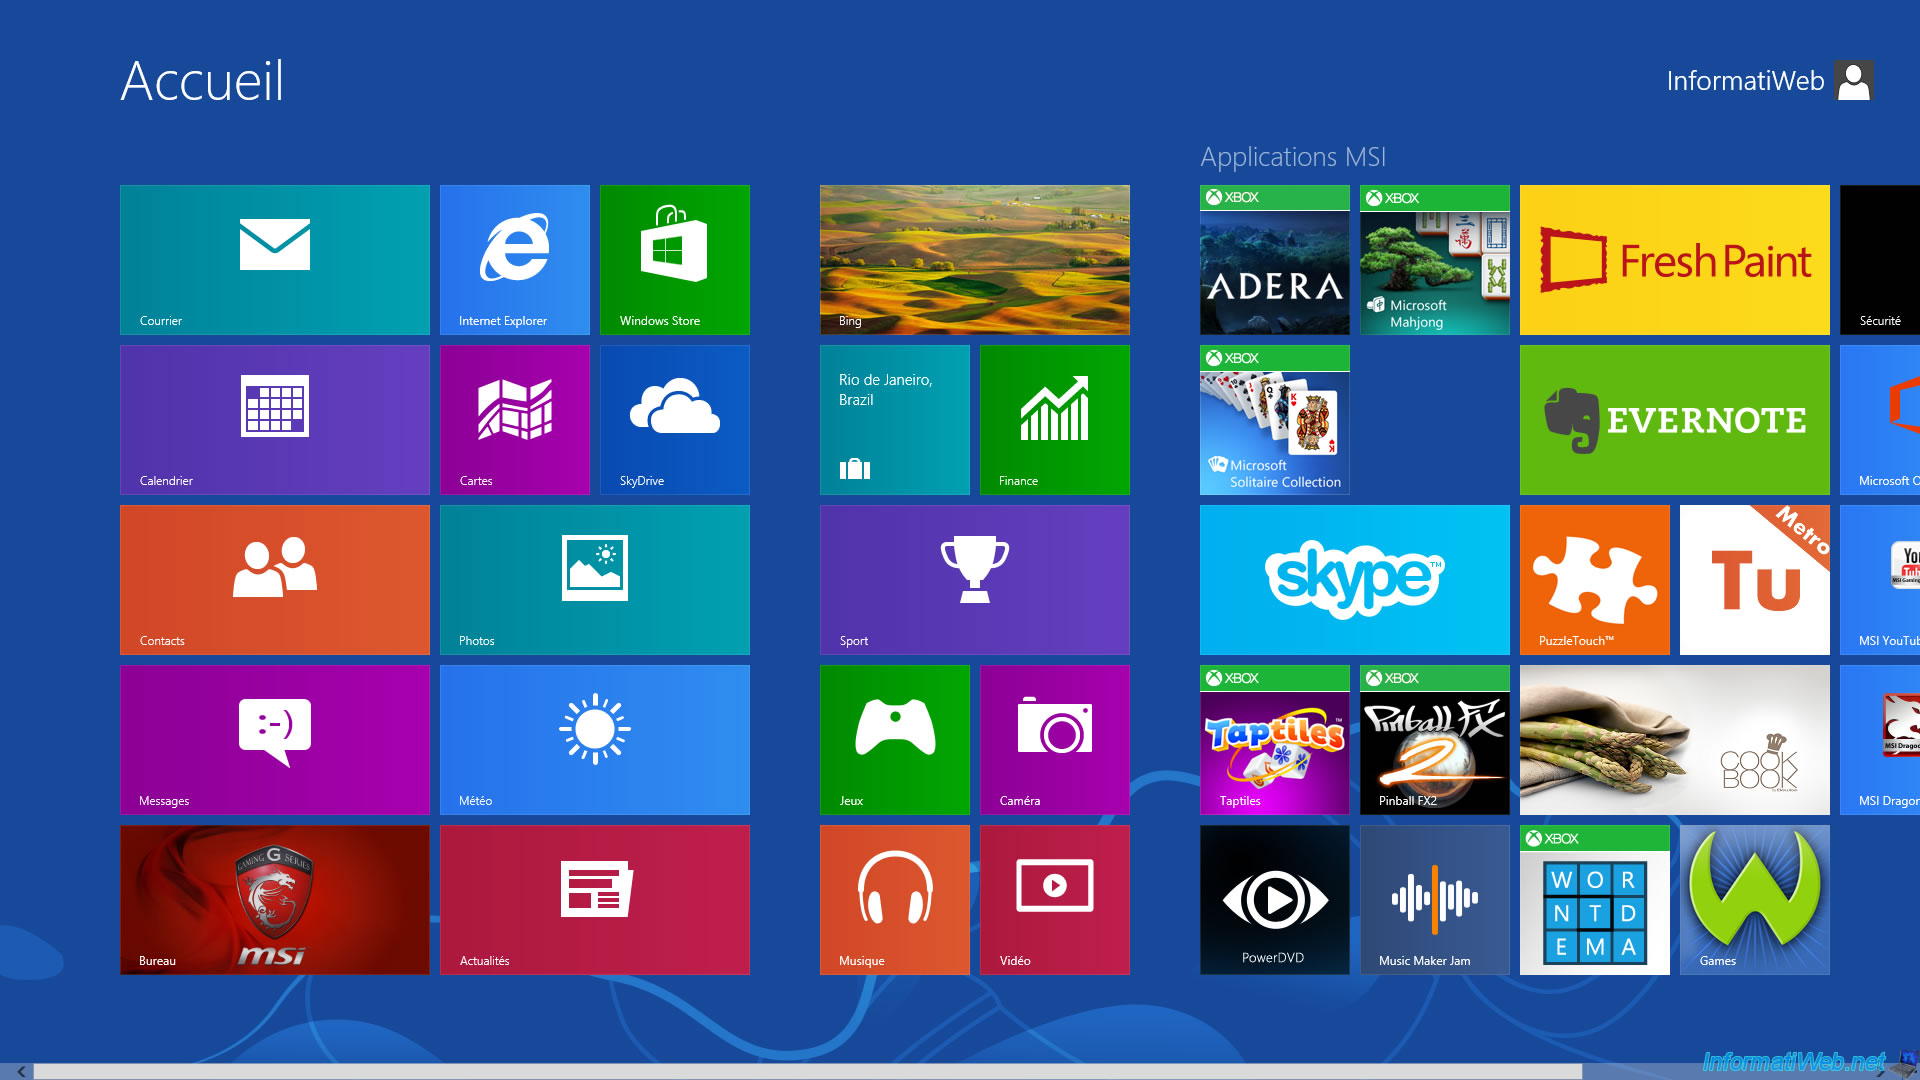Open the Music Maker Jam tile
Screen dimensions: 1920x1080
click(x=1435, y=900)
